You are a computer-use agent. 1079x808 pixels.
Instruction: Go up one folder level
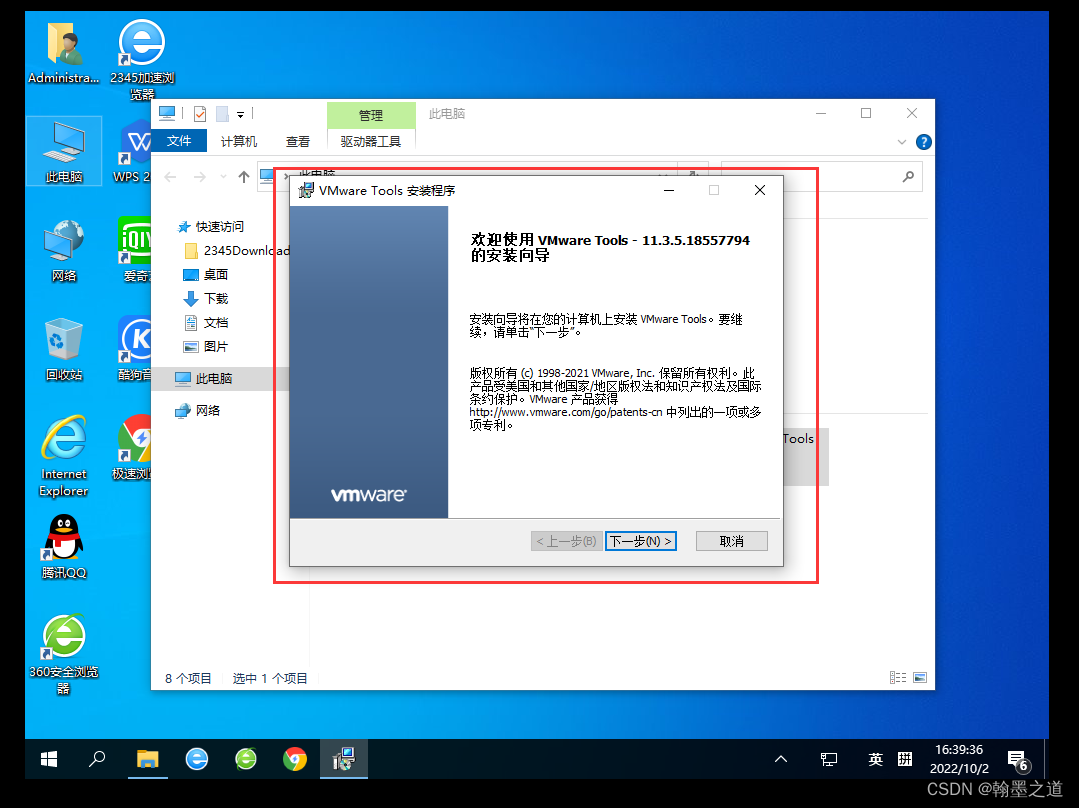(x=244, y=177)
